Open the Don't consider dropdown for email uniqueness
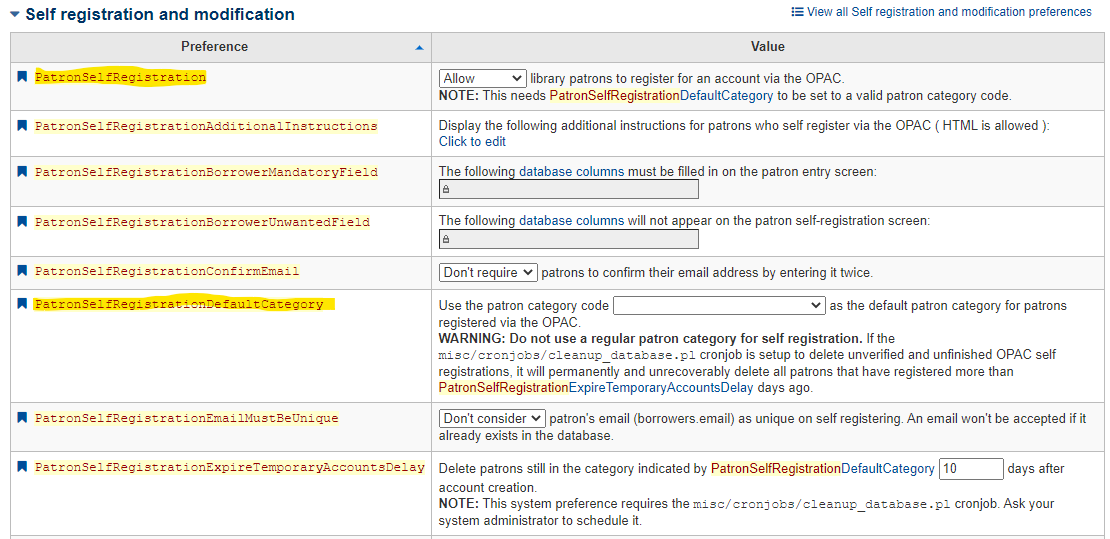This screenshot has width=1110, height=539. click(493, 419)
